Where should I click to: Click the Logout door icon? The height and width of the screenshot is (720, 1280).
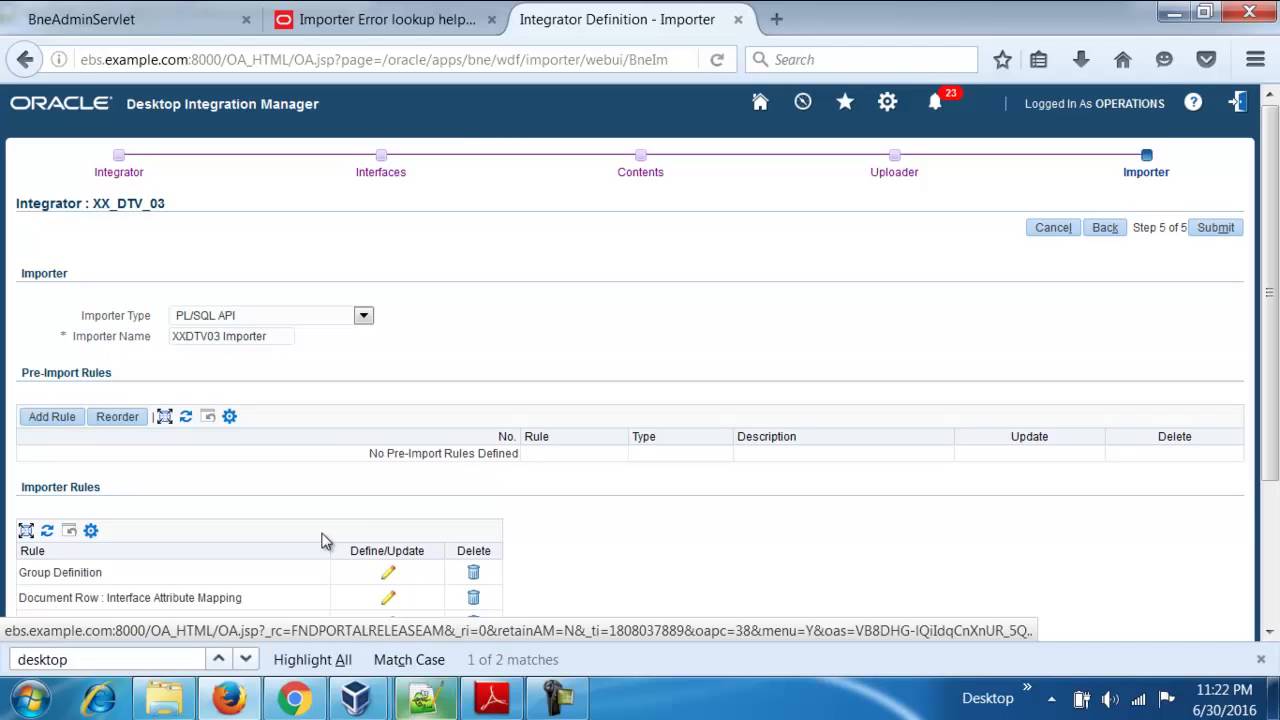pos(1237,102)
